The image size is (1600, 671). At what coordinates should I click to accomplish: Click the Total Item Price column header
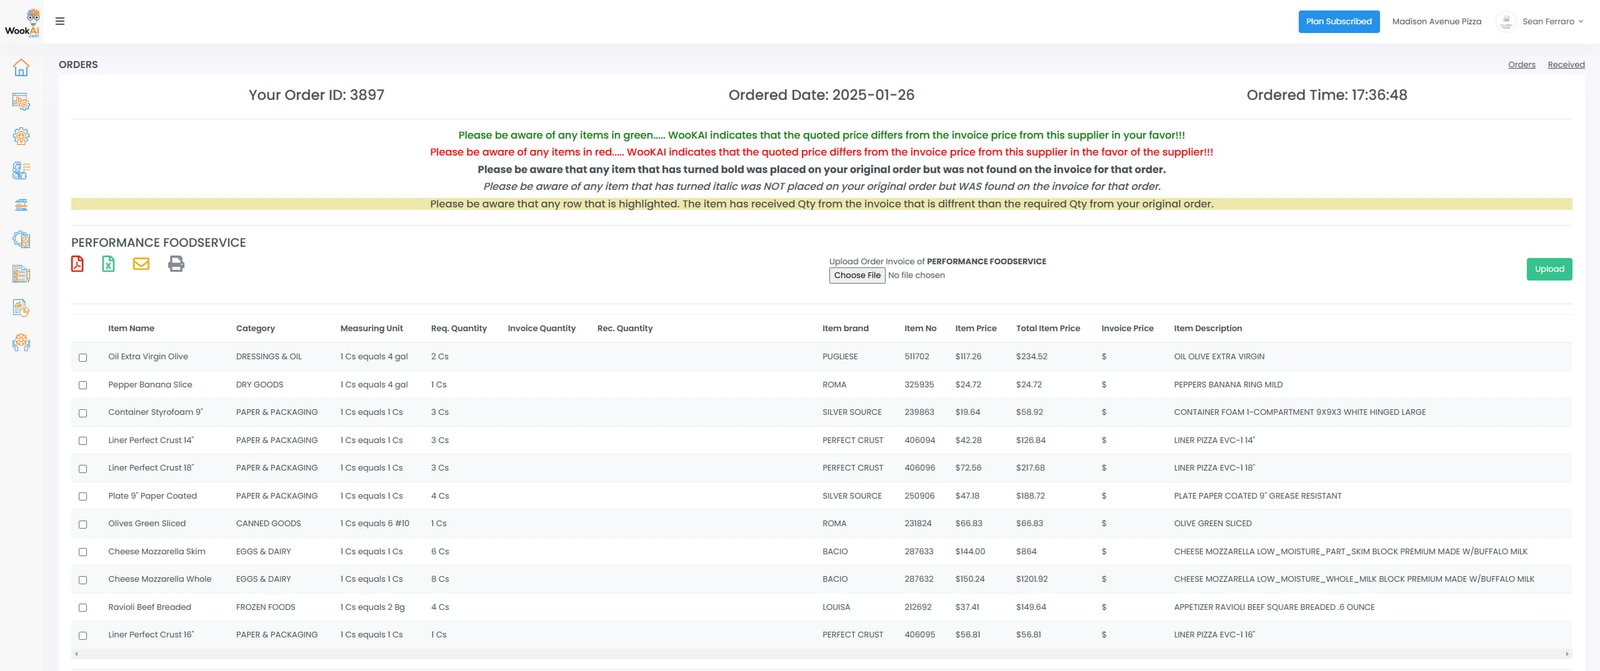[1048, 328]
